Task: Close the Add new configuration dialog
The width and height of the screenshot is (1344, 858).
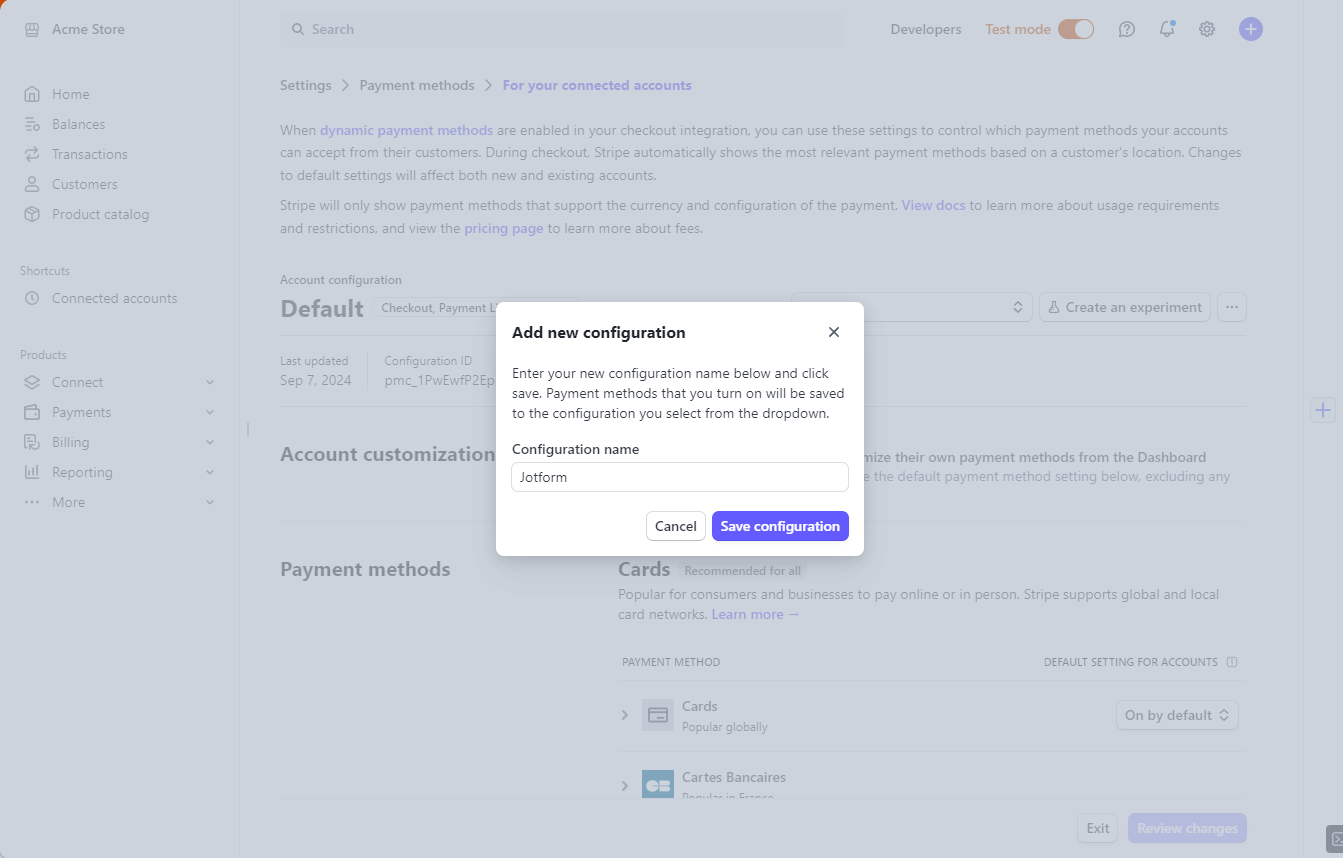Action: [x=834, y=332]
